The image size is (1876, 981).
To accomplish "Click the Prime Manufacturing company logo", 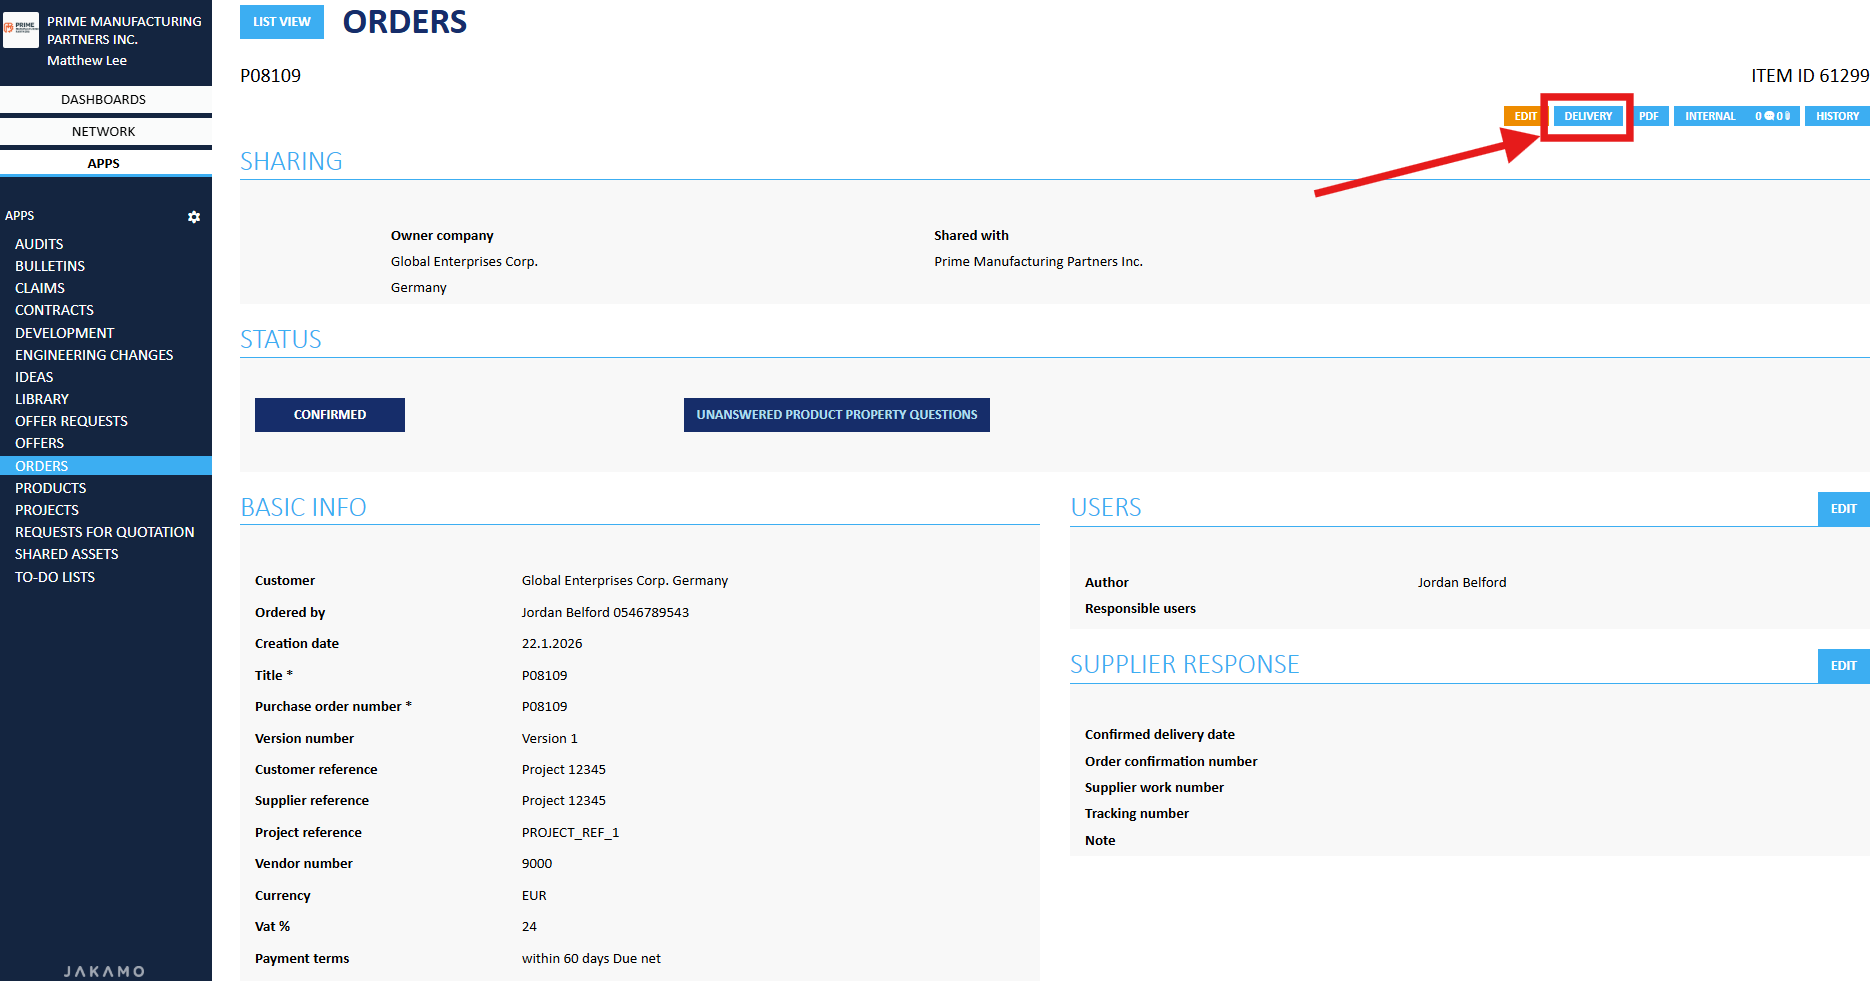I will coord(21,30).
